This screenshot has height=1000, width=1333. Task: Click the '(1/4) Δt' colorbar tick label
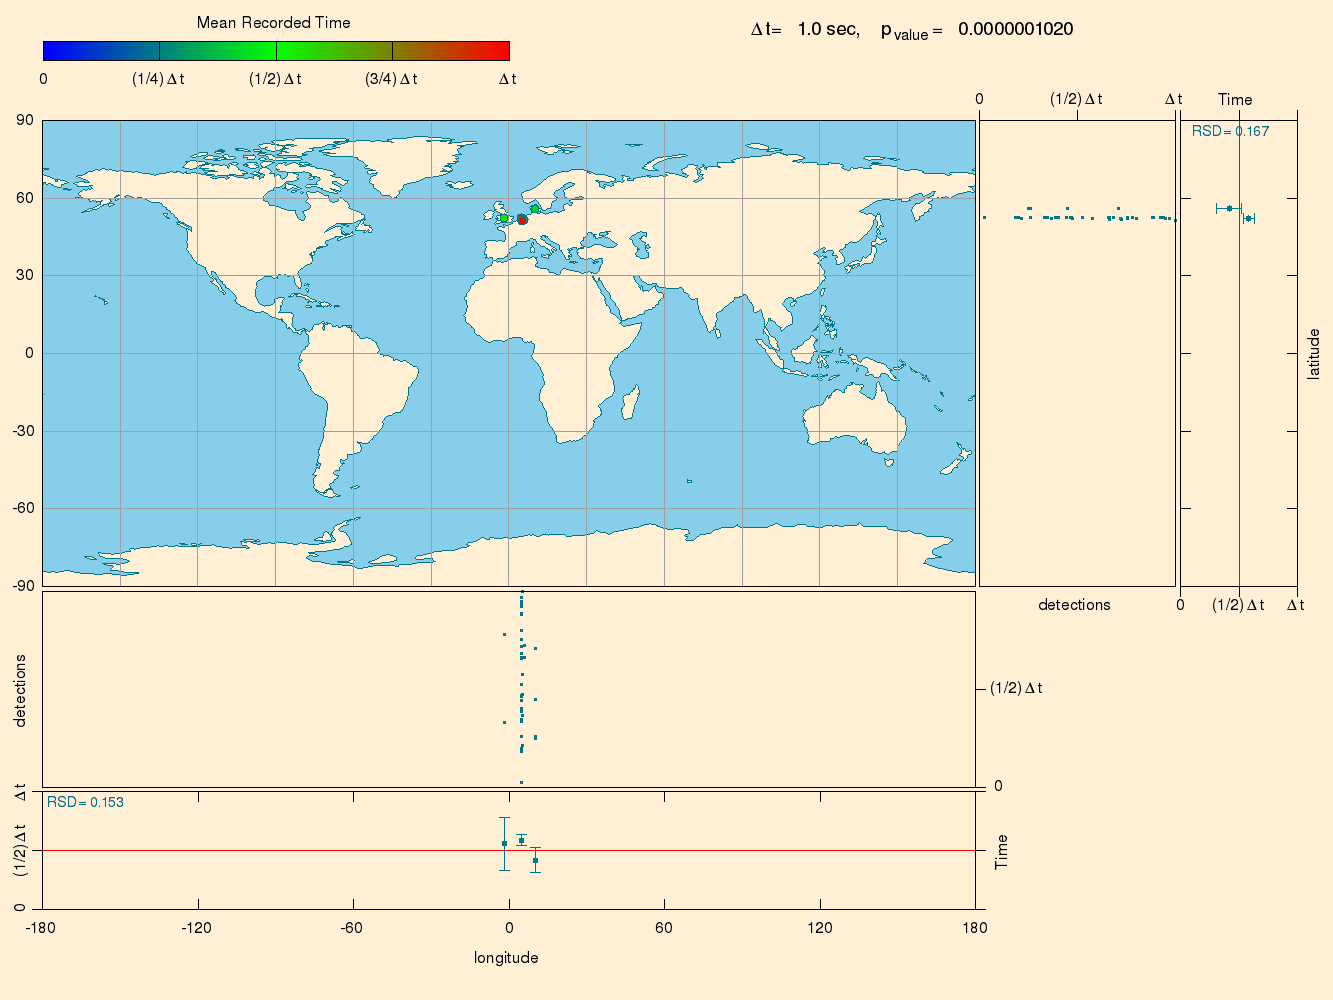click(158, 79)
